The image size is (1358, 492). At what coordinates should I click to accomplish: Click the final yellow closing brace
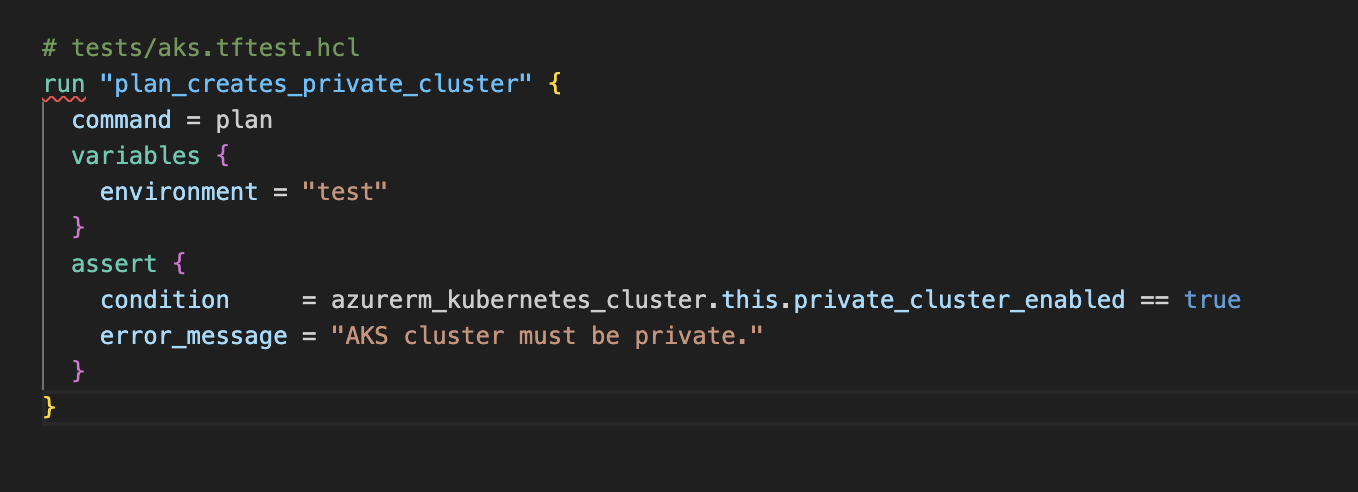50,408
